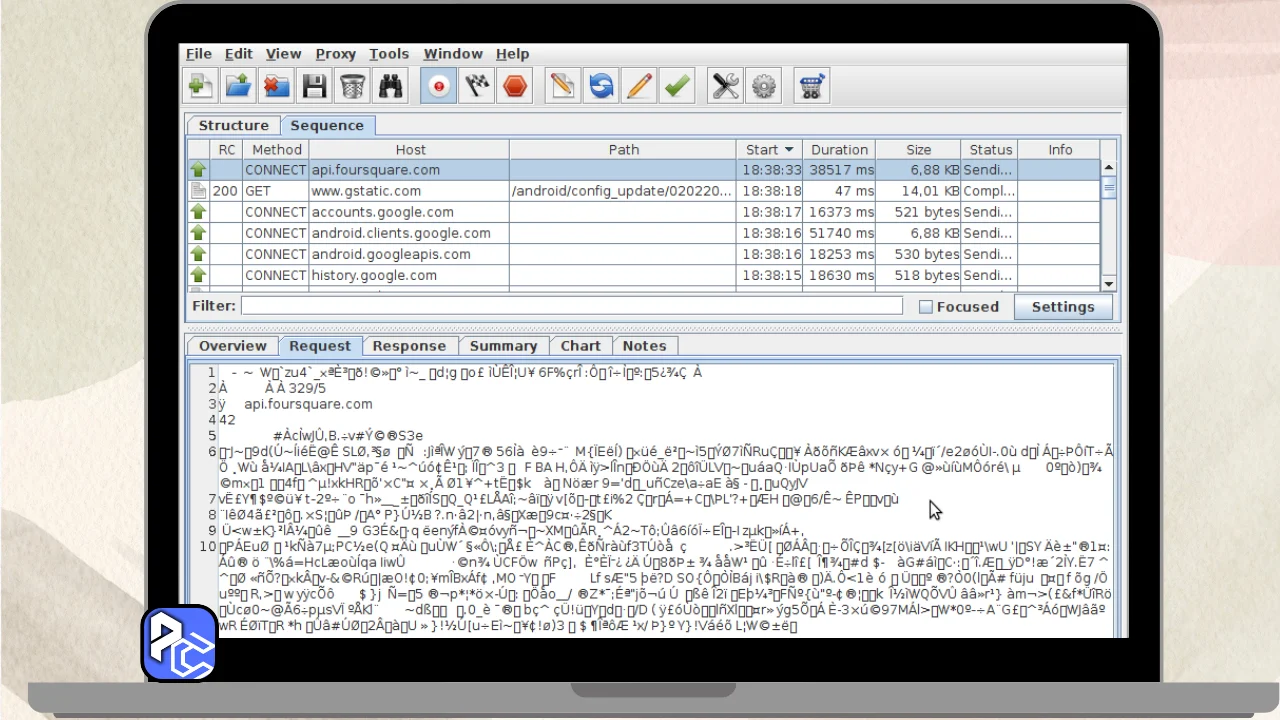Click the green checkmark Validate icon
Image resolution: width=1280 pixels, height=720 pixels.
(678, 87)
